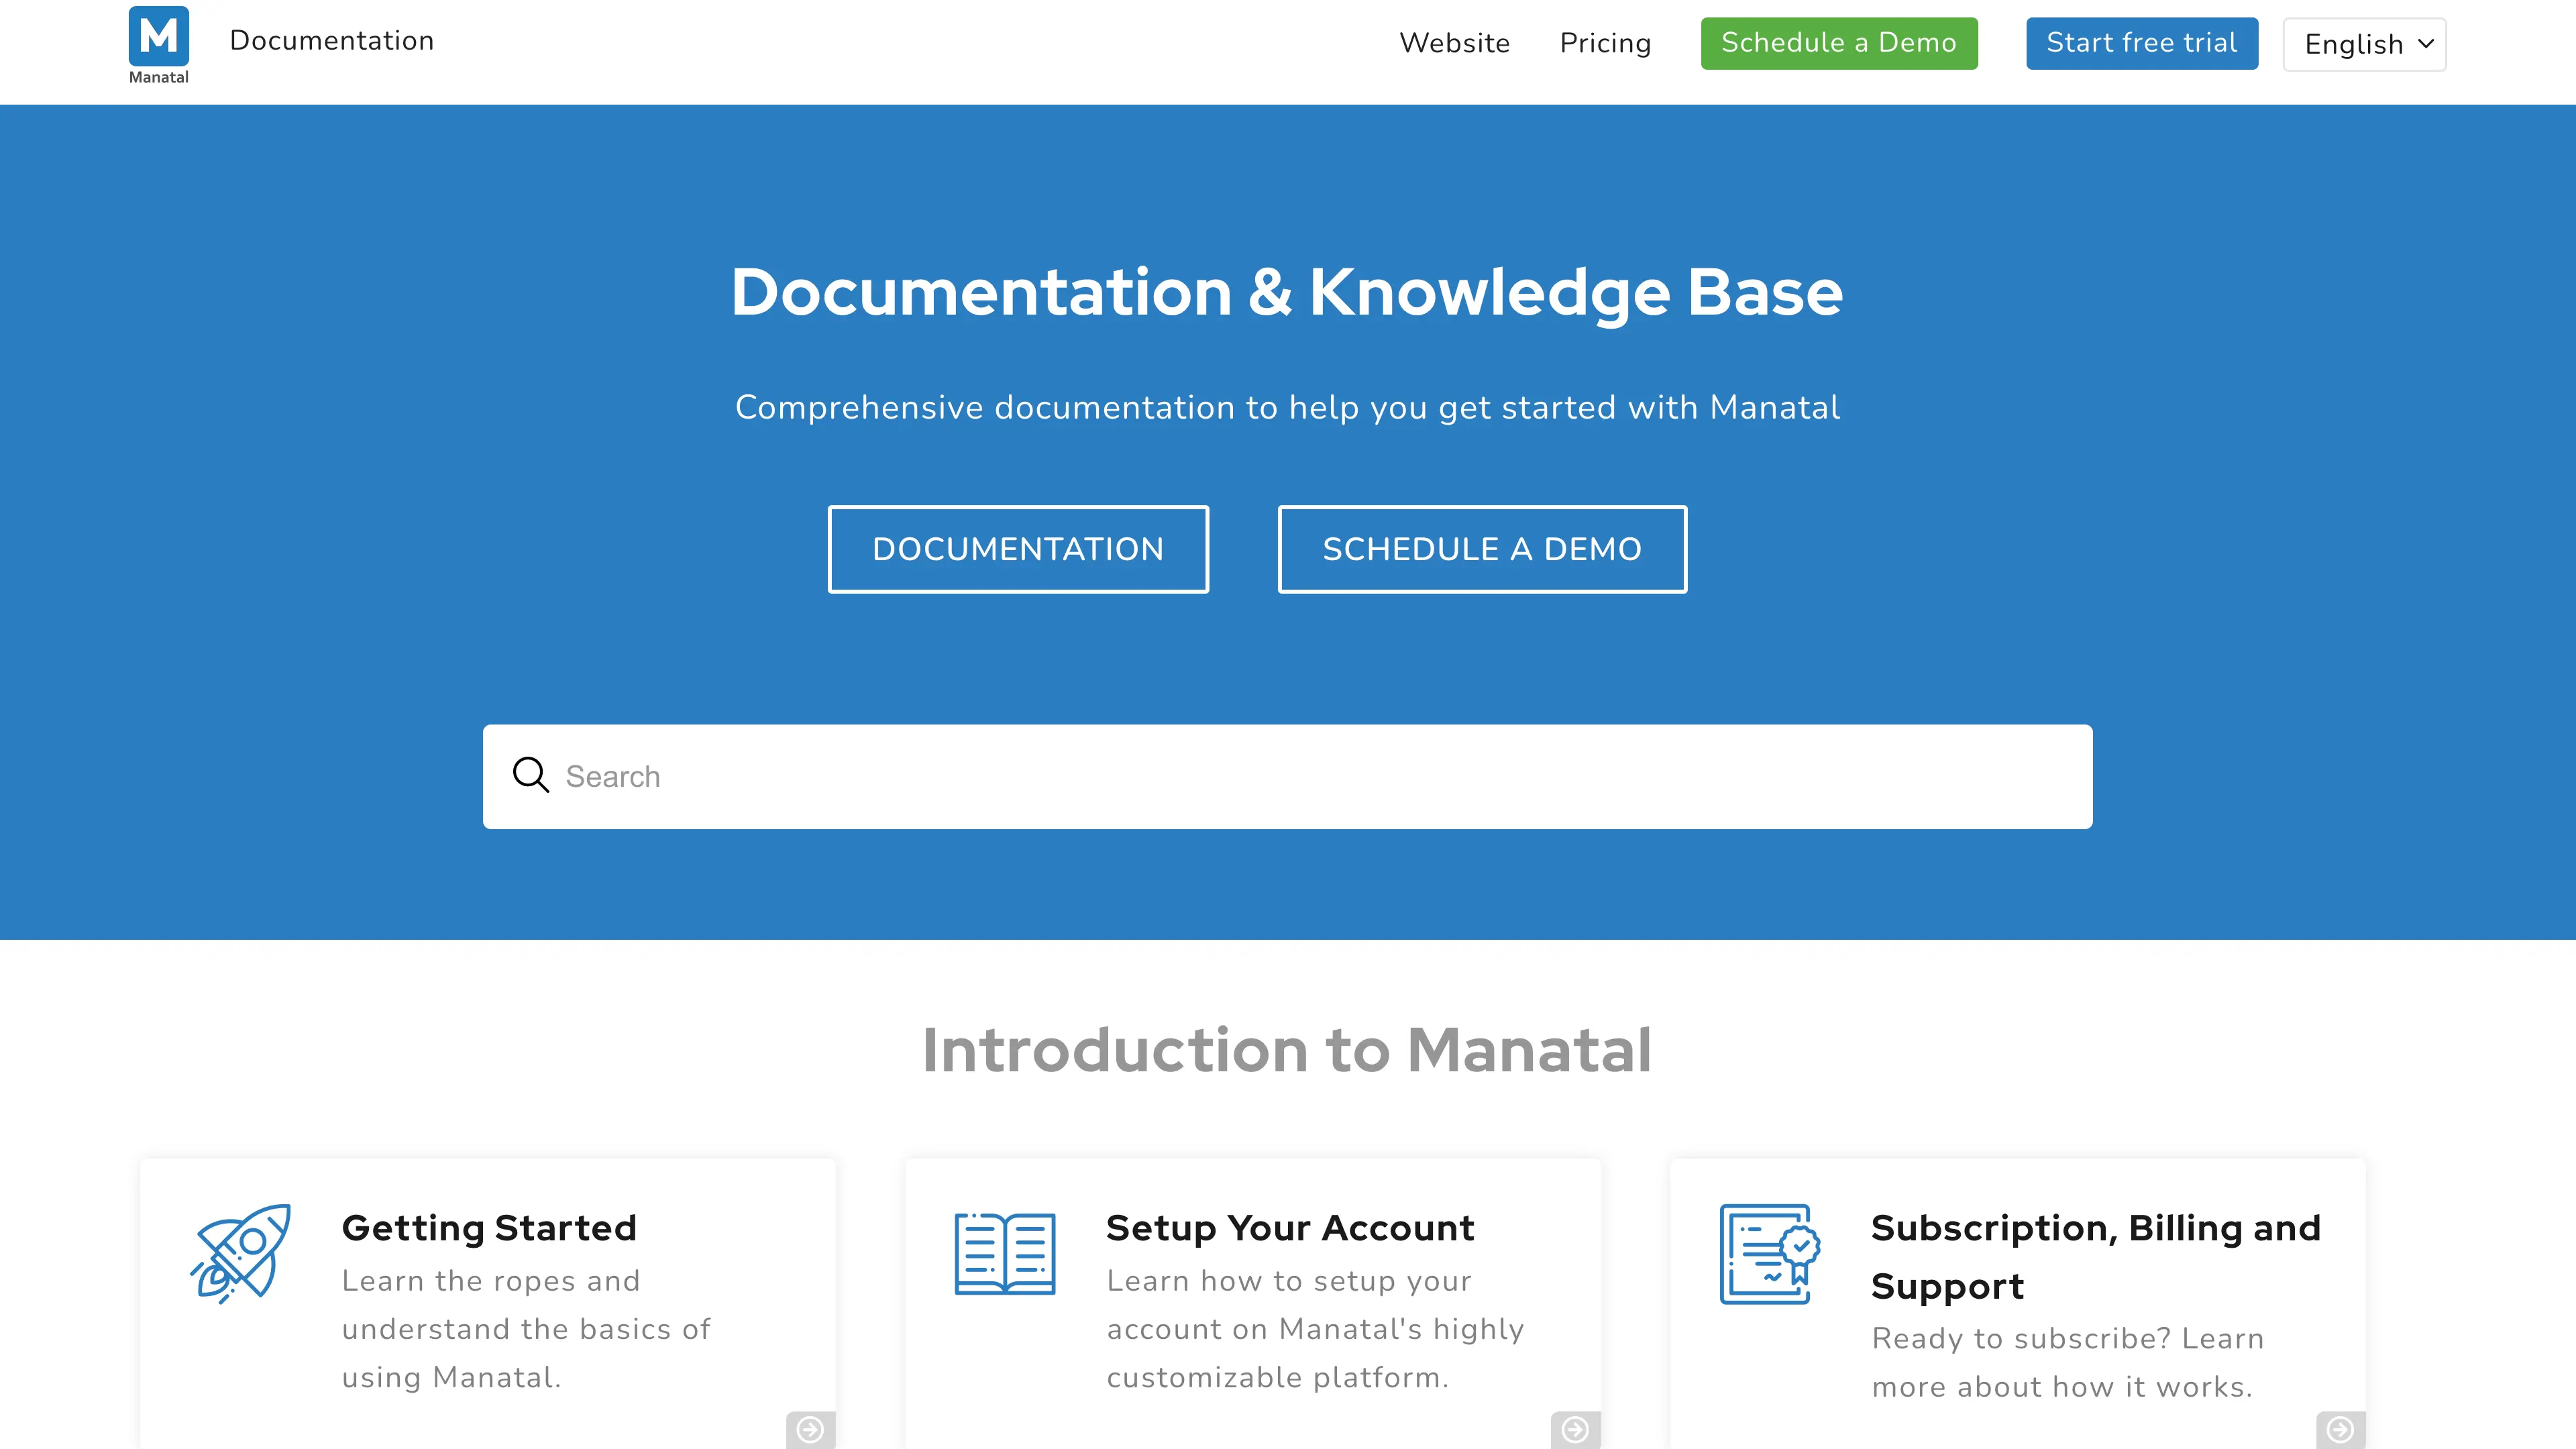Image resolution: width=2576 pixels, height=1449 pixels.
Task: Open the Website nav link
Action: pyautogui.click(x=1454, y=43)
